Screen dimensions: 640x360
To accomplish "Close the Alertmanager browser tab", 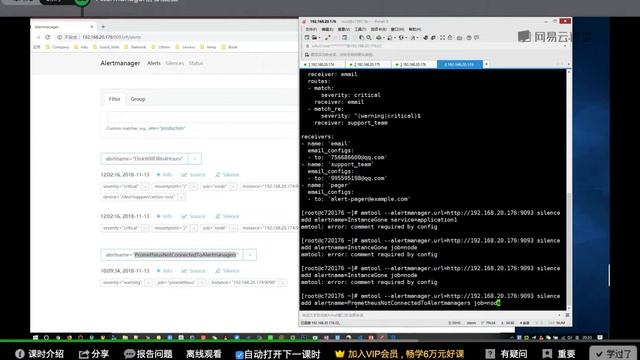I will click(91, 27).
